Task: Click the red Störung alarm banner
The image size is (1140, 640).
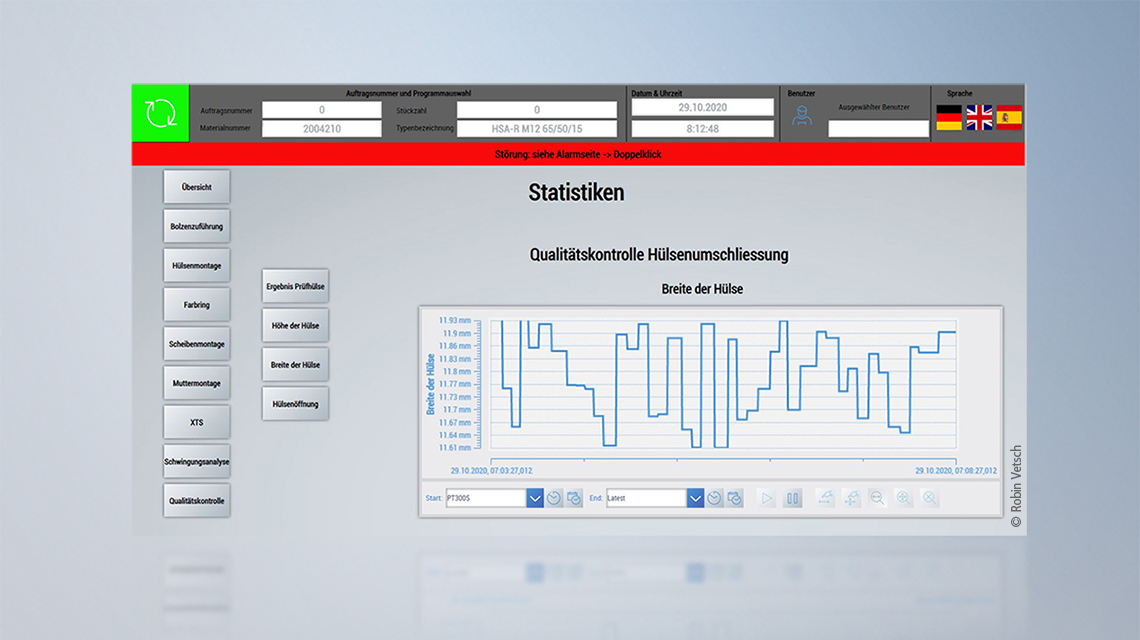Action: (x=578, y=154)
